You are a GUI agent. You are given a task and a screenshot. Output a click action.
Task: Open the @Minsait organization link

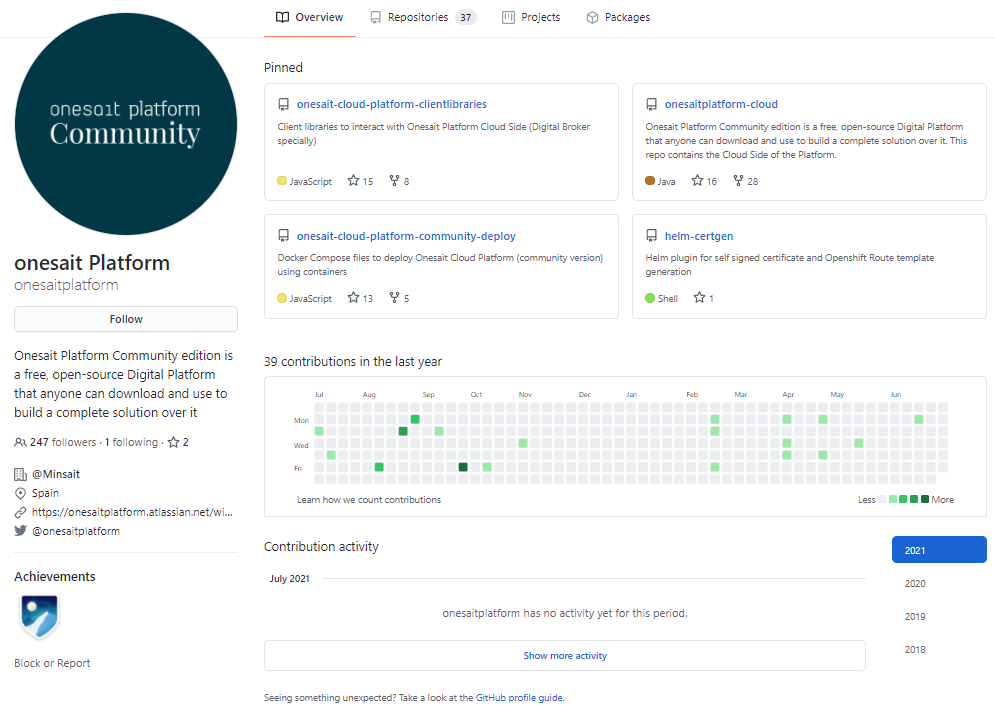coord(56,474)
